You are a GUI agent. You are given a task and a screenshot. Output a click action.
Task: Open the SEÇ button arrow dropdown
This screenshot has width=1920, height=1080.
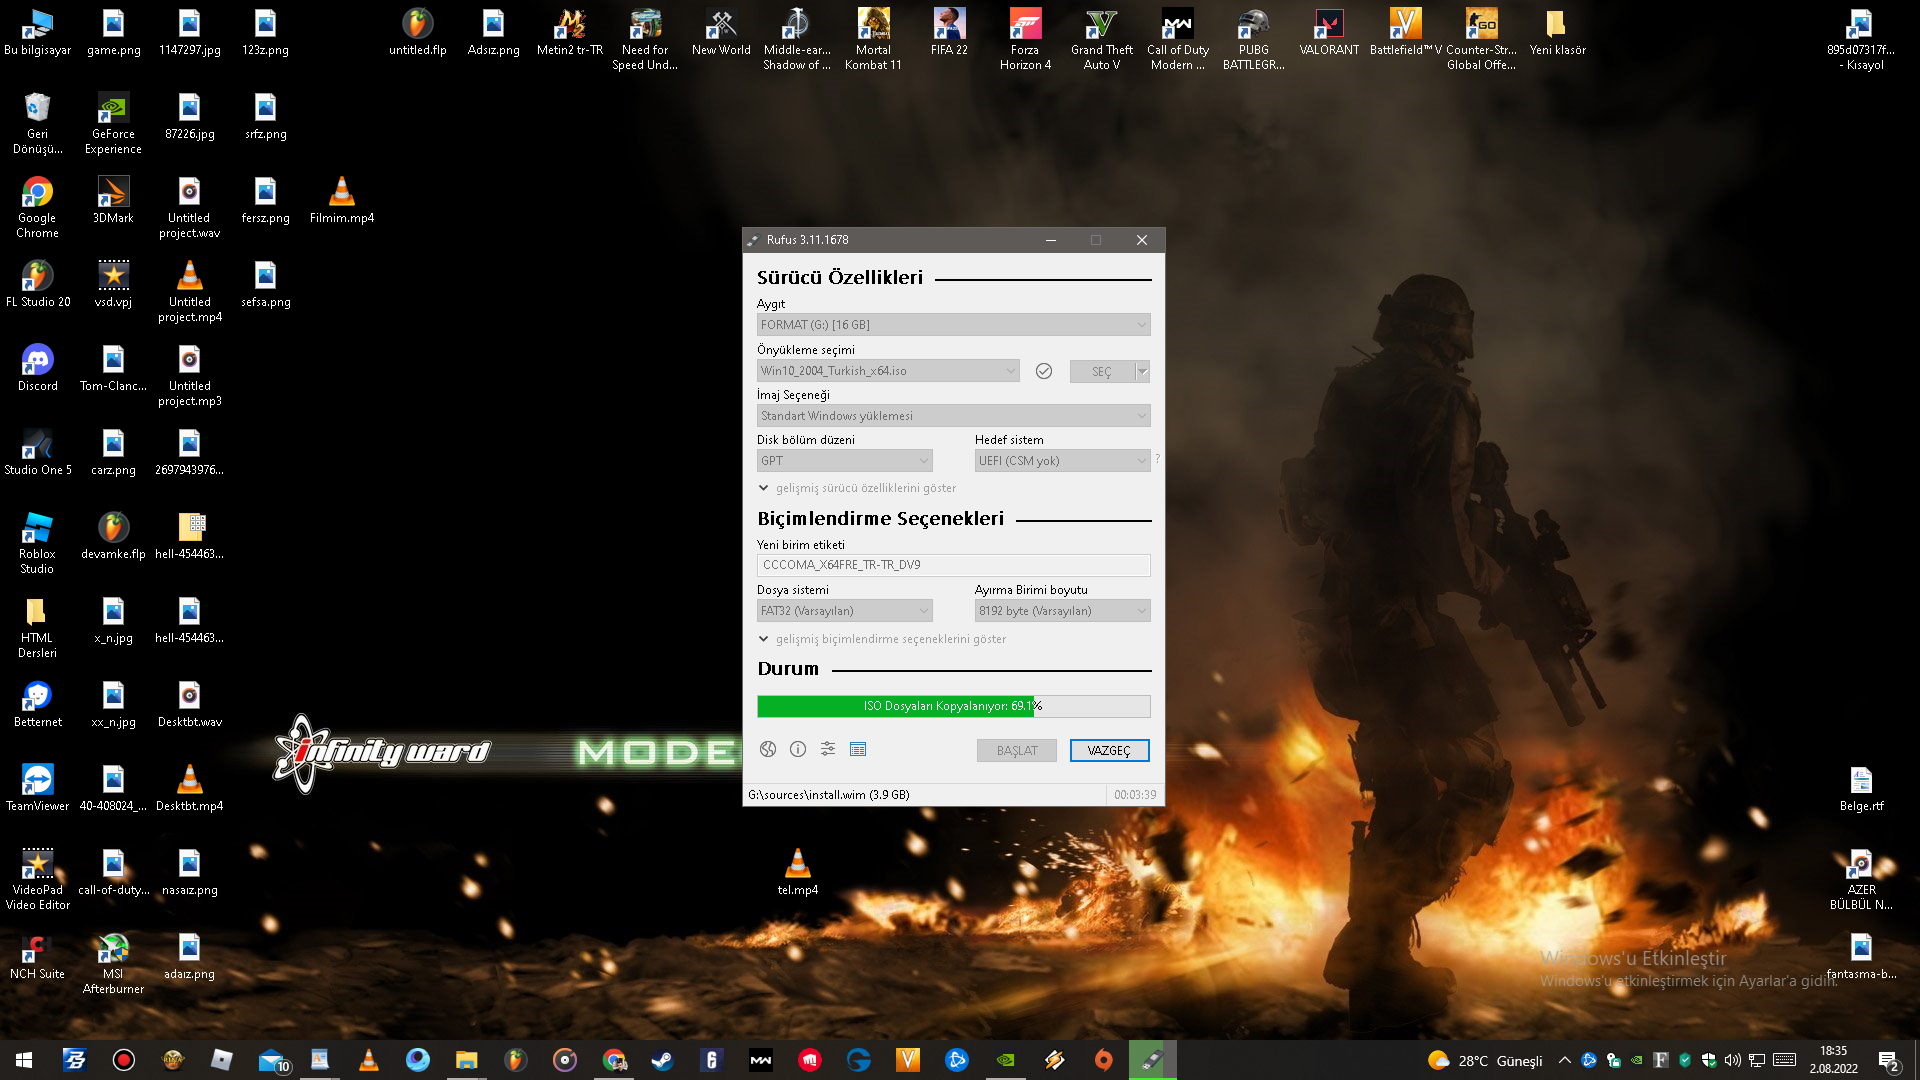1143,371
